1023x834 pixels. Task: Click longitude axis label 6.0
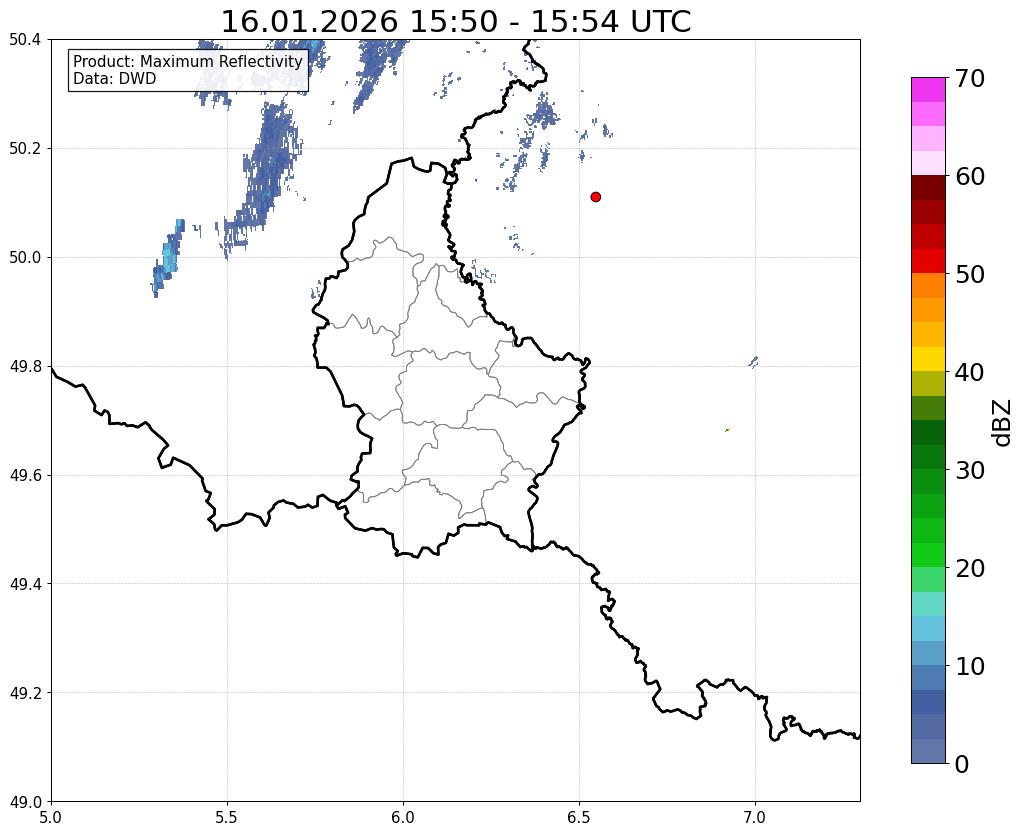(x=403, y=818)
